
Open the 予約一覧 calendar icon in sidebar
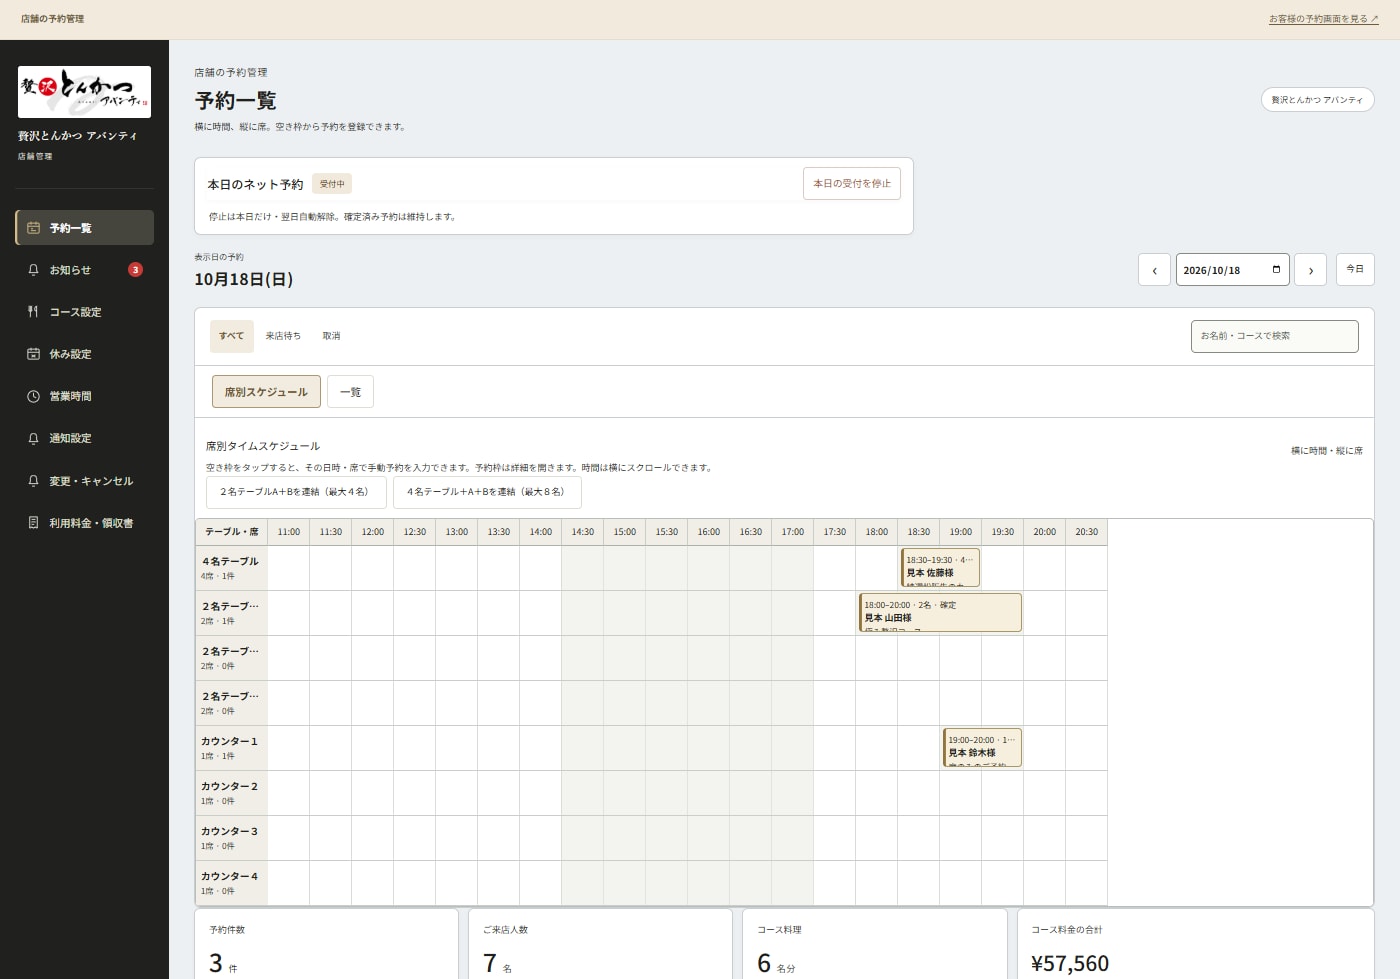pos(33,228)
